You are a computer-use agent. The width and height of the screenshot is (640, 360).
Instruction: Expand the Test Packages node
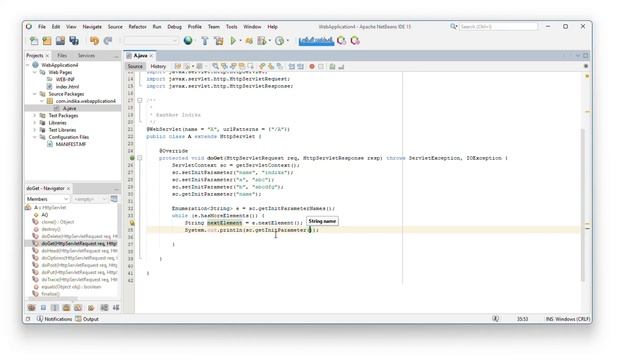[35, 116]
